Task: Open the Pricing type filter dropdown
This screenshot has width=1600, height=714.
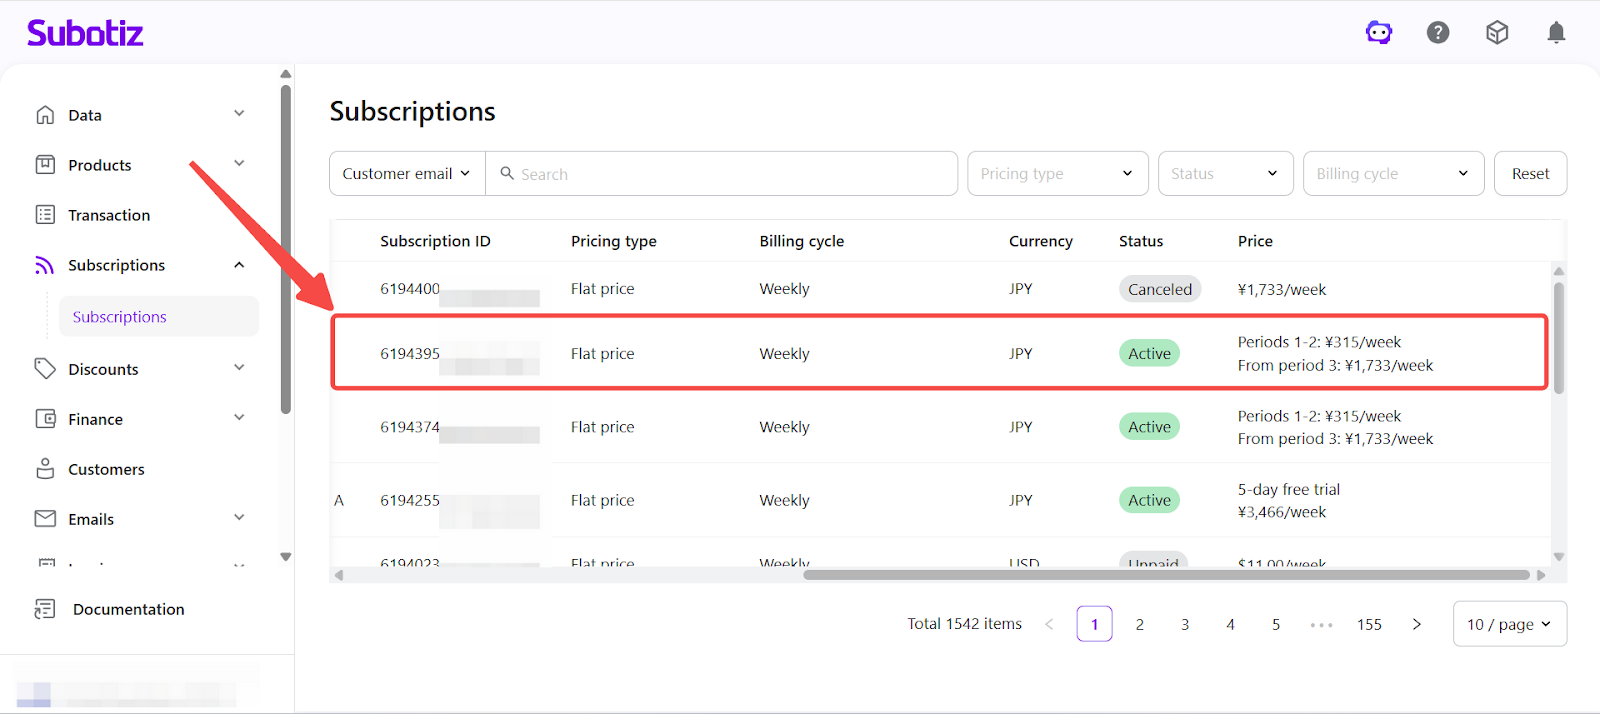Action: coord(1056,174)
